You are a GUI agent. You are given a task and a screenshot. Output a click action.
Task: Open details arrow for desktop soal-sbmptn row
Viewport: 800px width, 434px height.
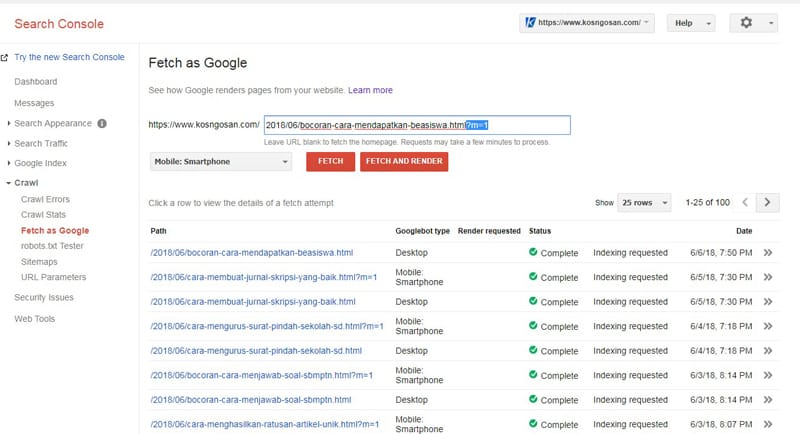768,399
